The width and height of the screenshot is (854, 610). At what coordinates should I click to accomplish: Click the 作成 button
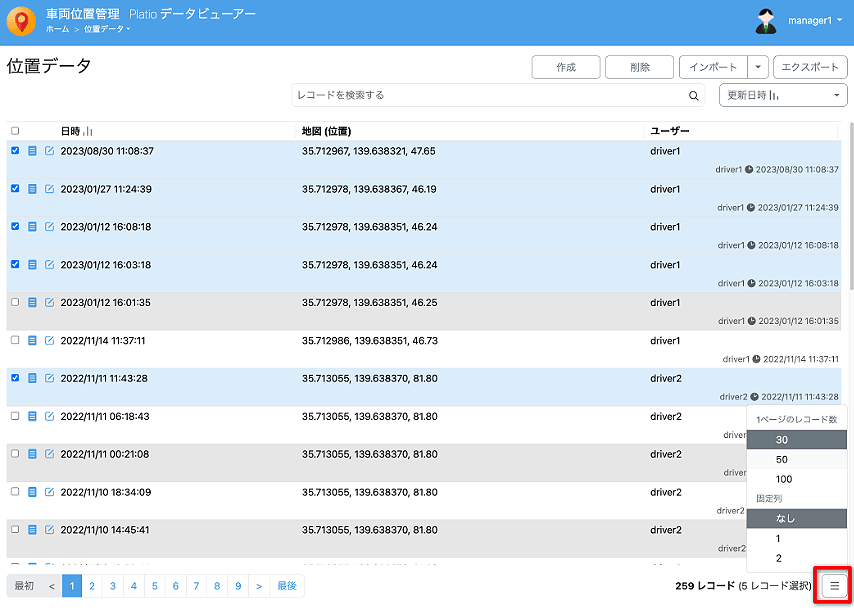coord(566,67)
